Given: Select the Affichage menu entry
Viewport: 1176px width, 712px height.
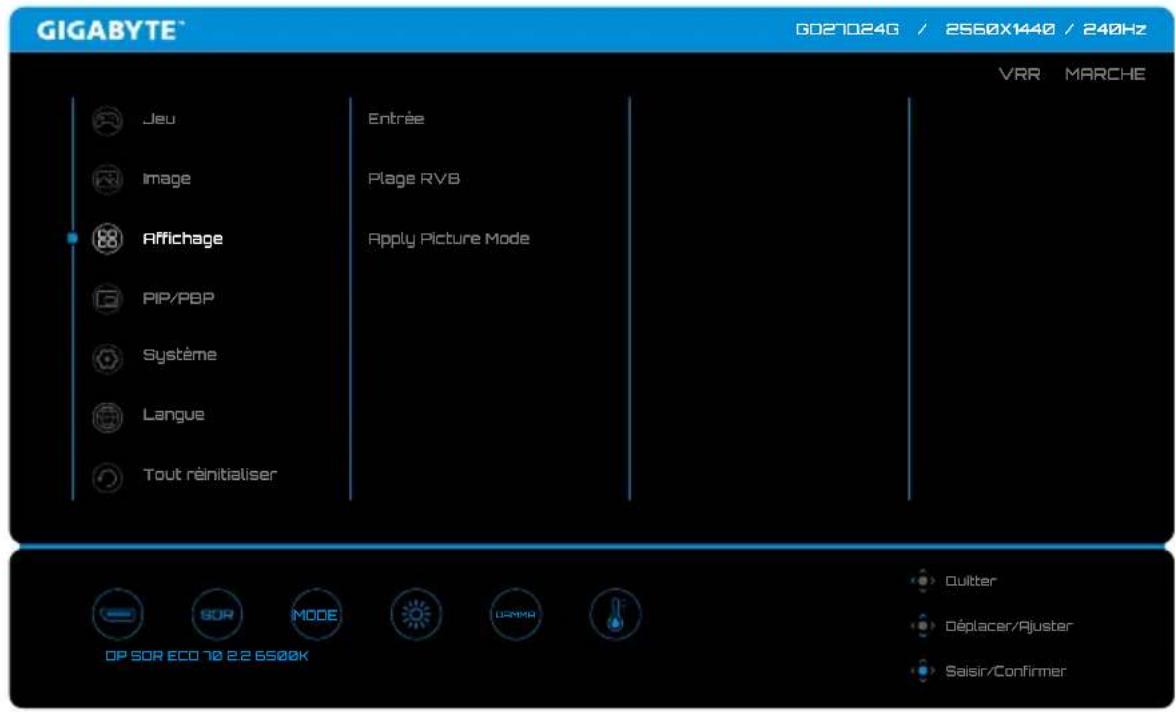Looking at the screenshot, I should point(182,239).
